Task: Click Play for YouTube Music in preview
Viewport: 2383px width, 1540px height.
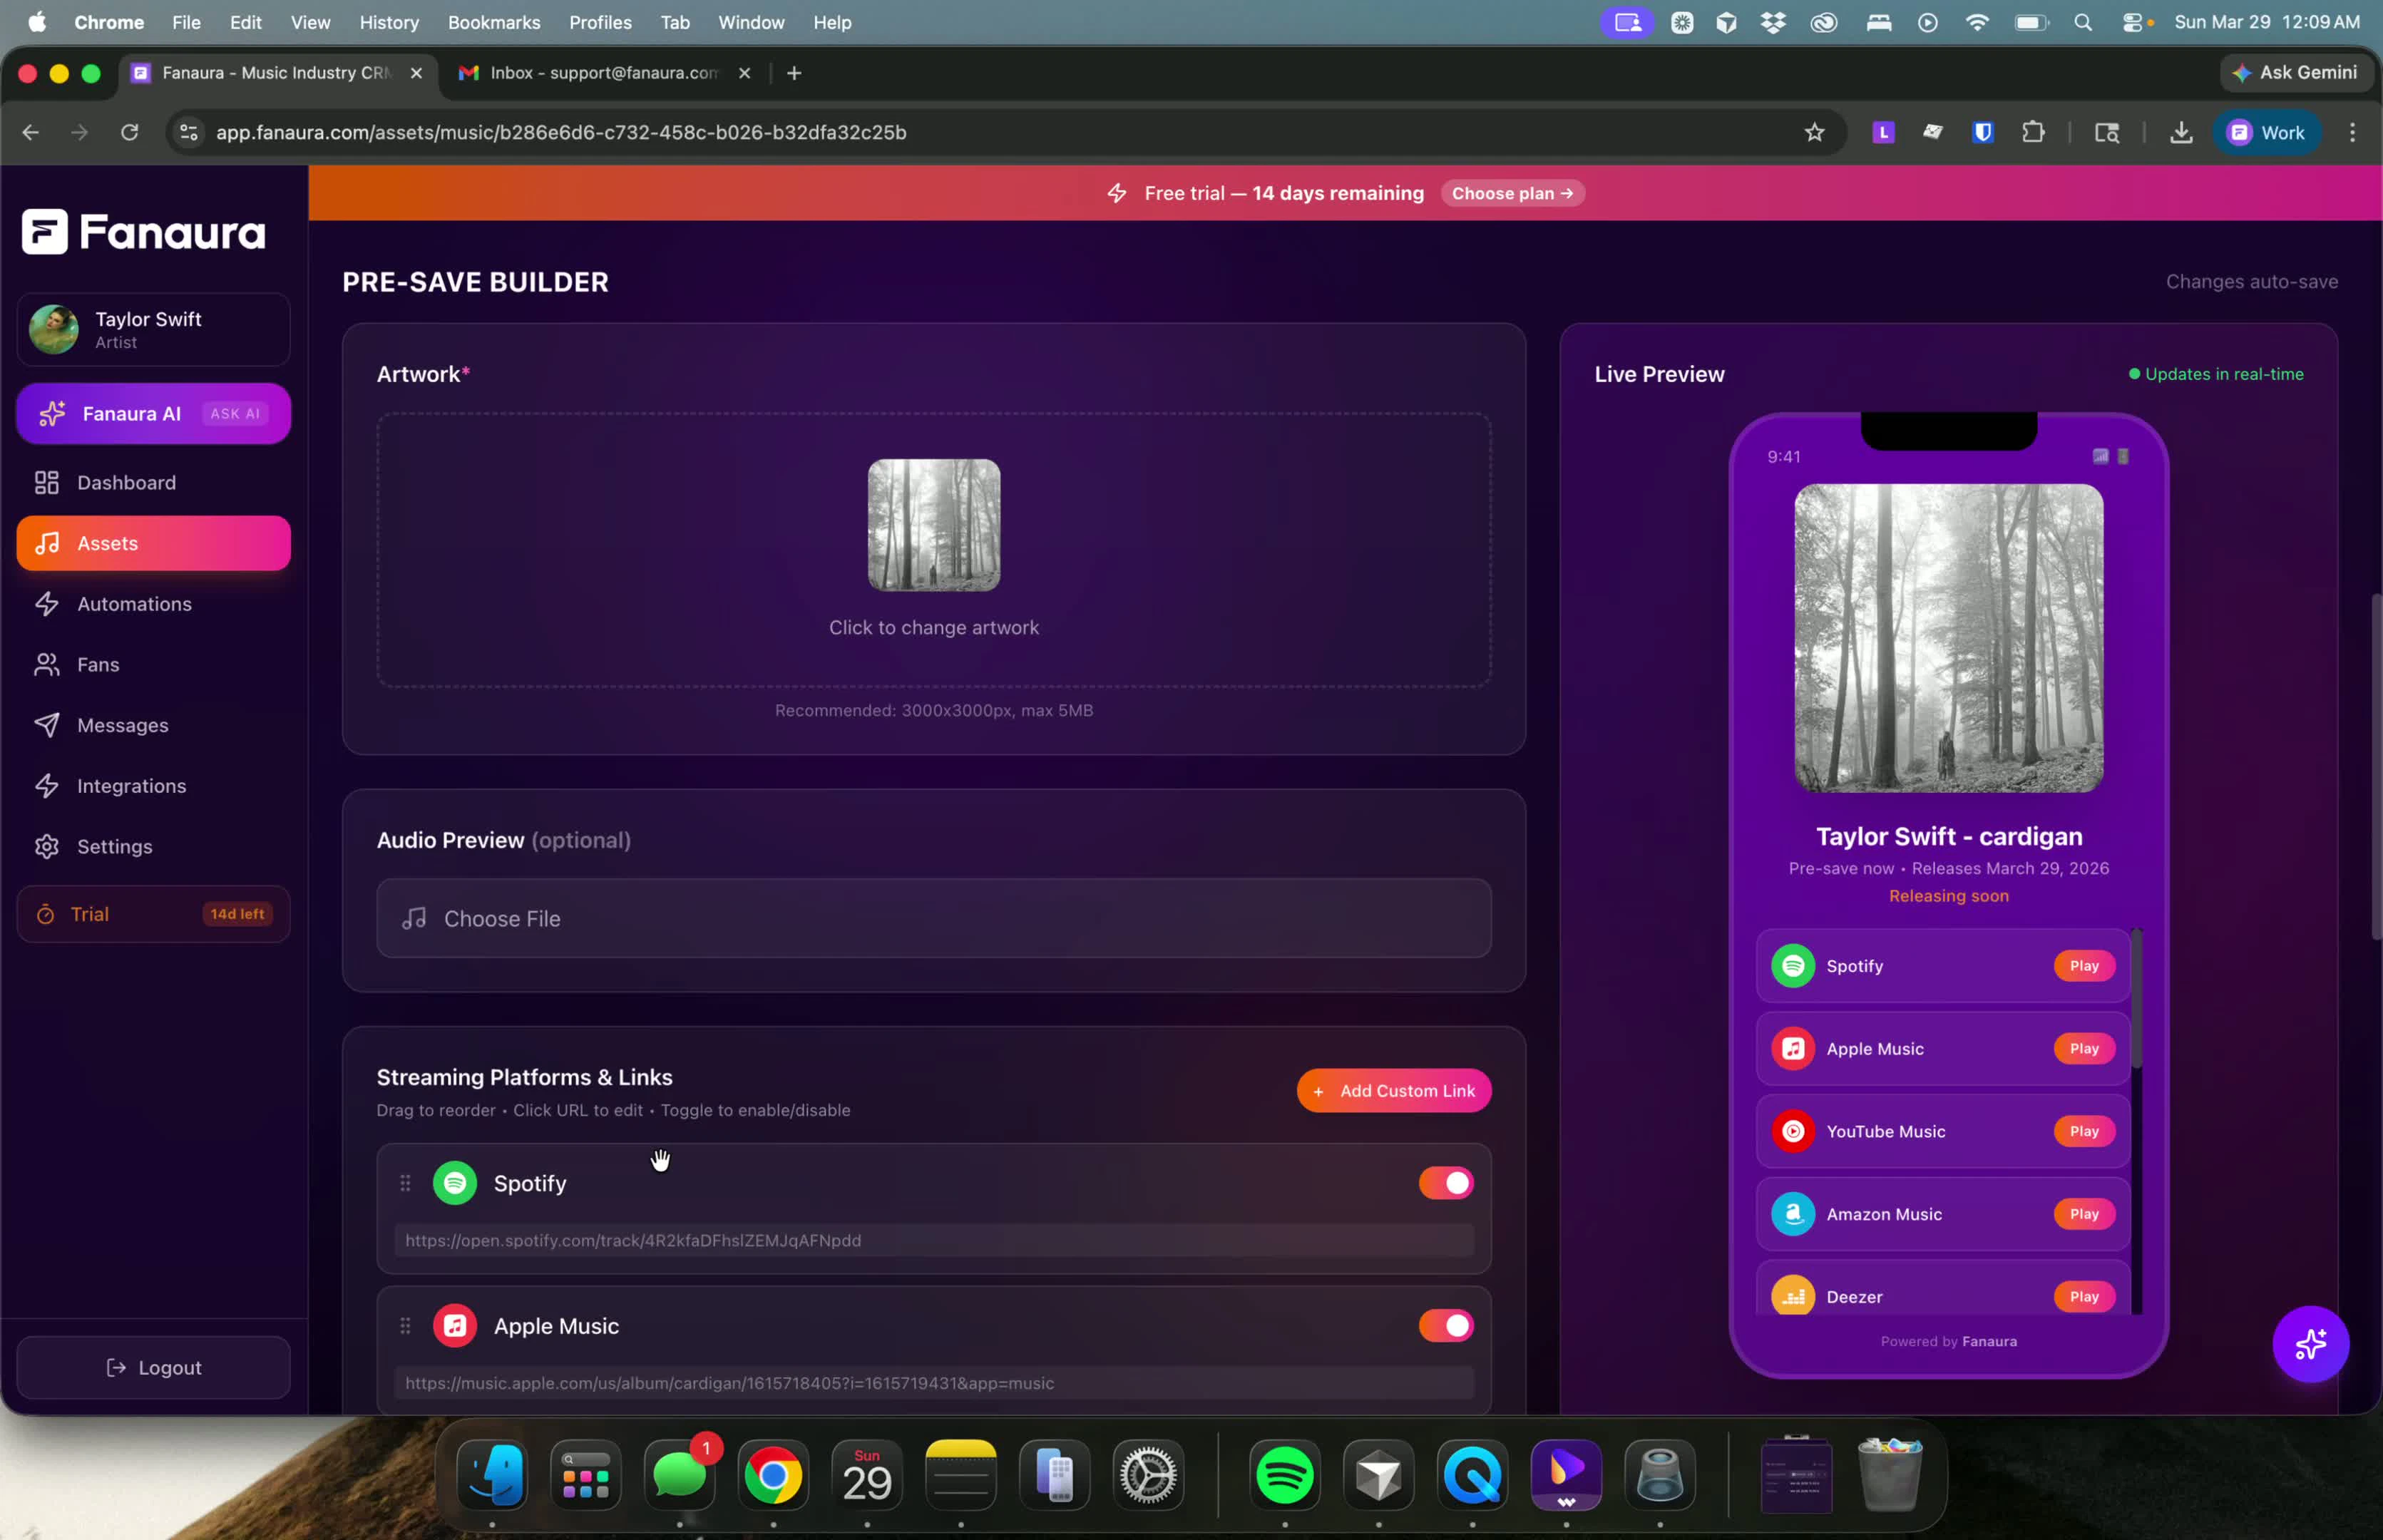Action: pos(2084,1131)
